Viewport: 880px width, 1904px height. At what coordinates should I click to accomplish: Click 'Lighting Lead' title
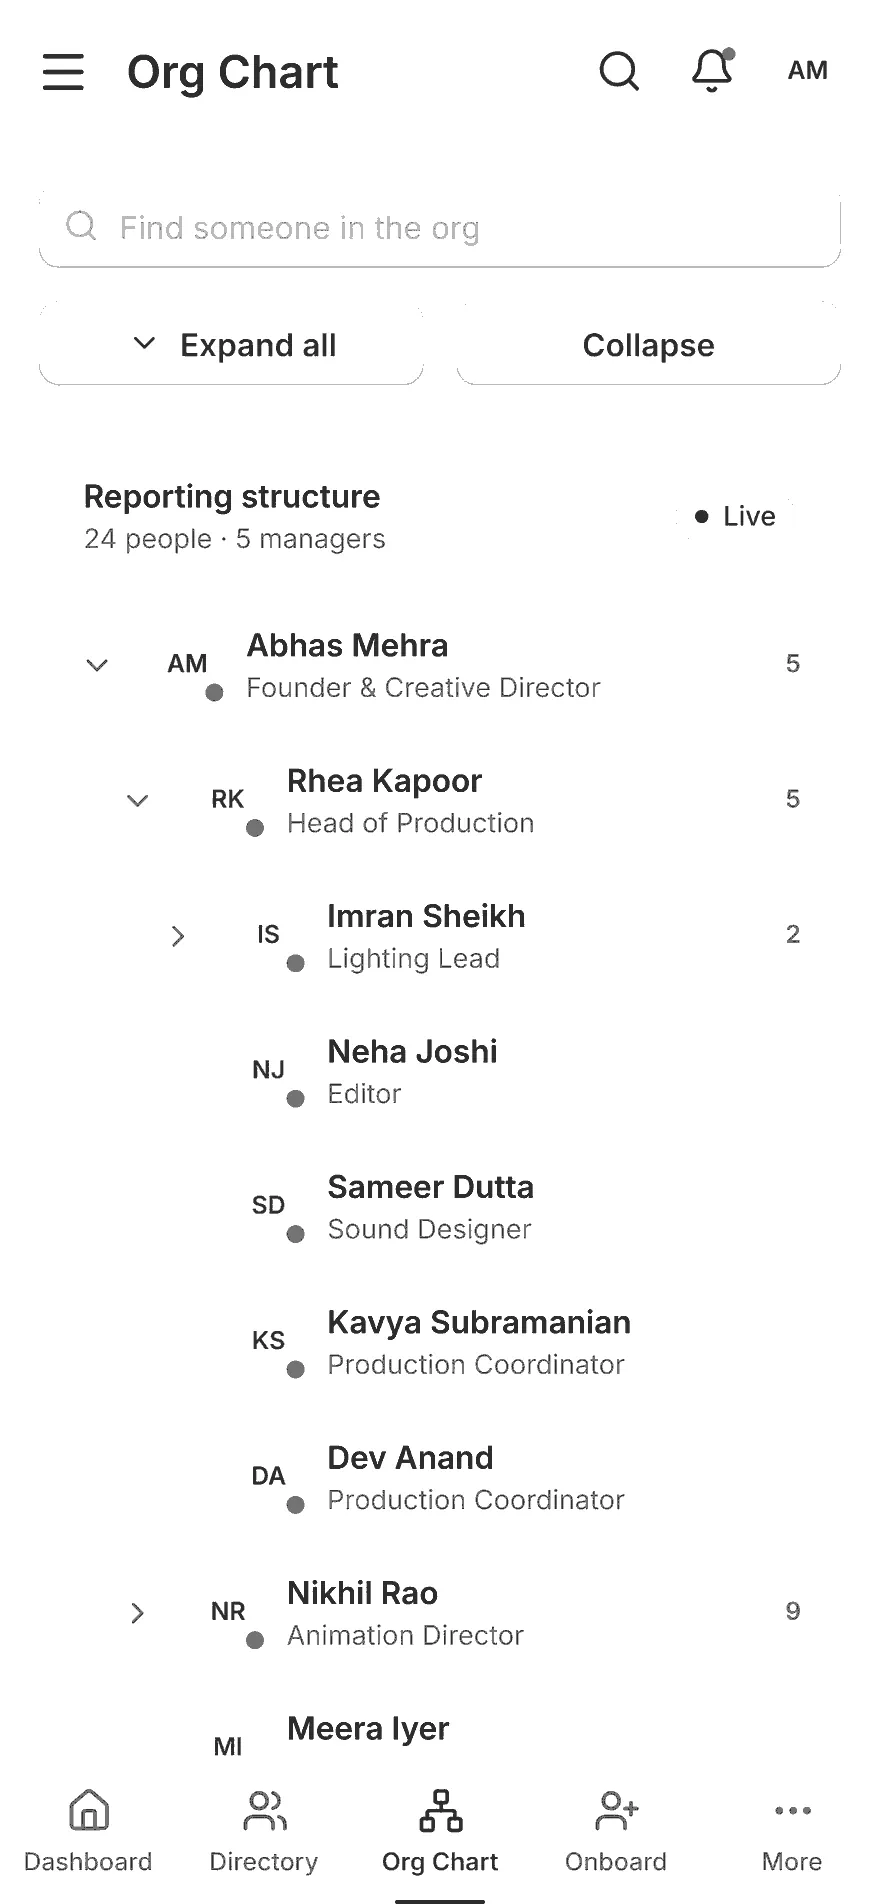pos(413,959)
